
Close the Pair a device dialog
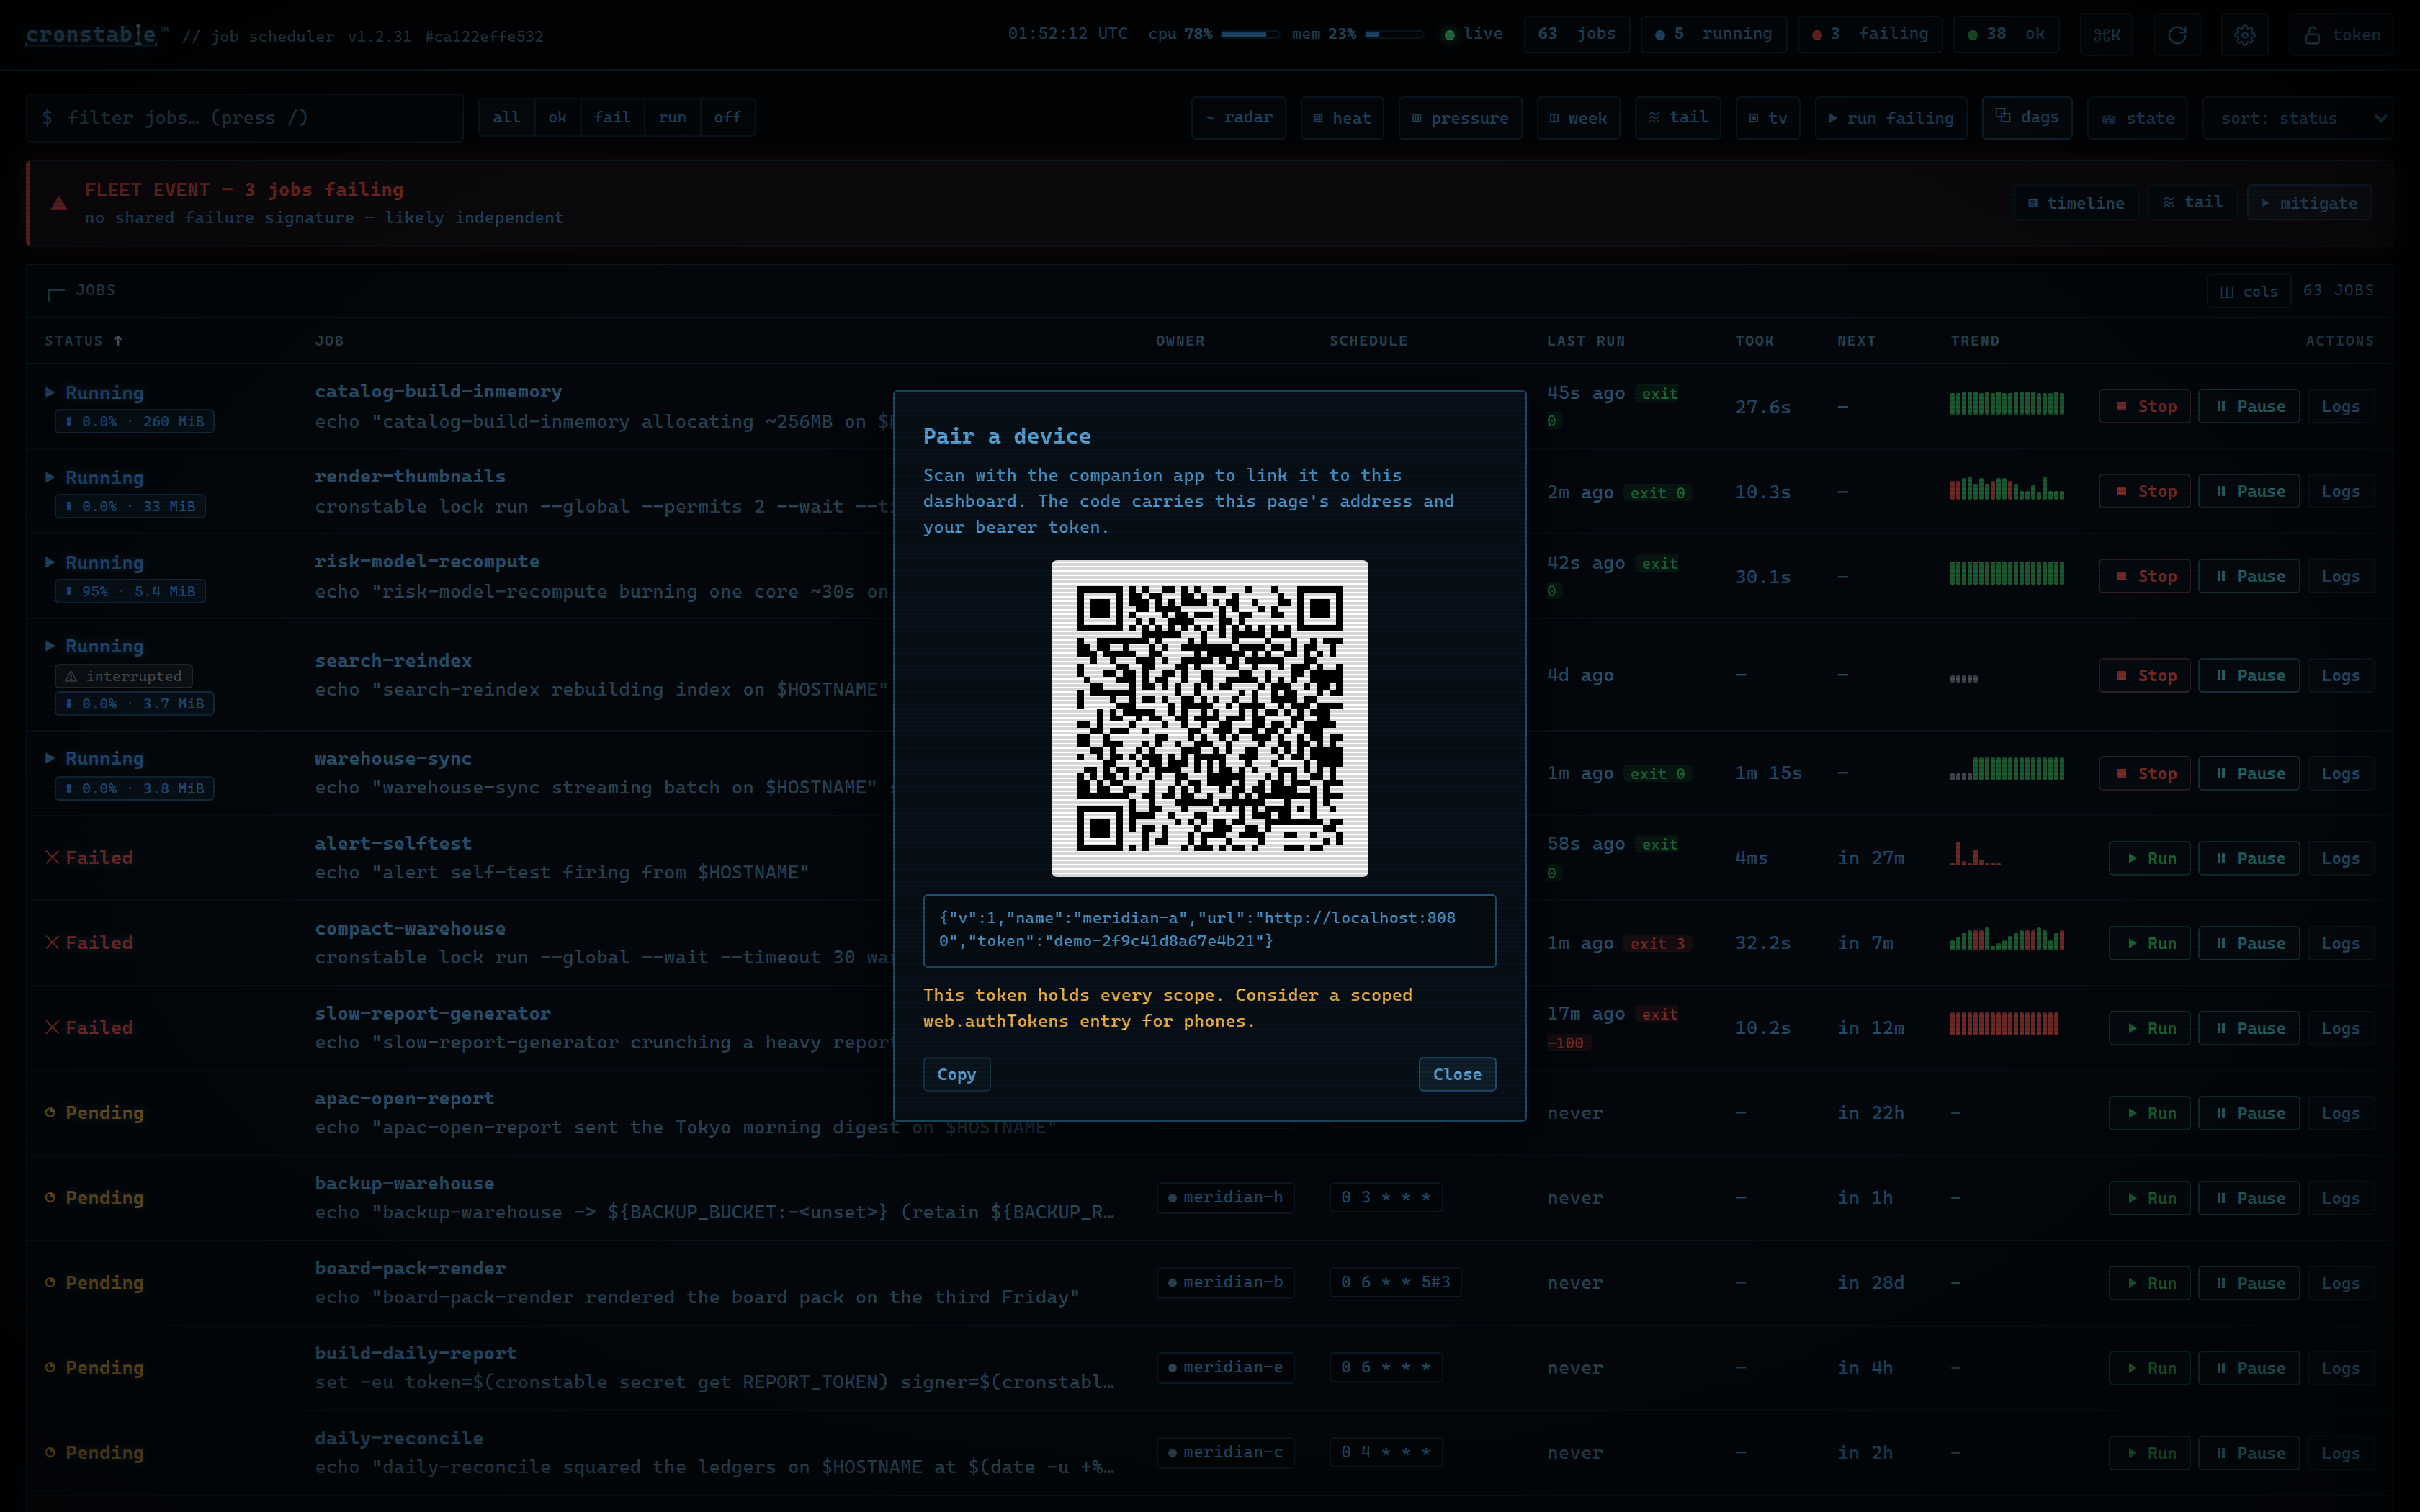1457,1075
